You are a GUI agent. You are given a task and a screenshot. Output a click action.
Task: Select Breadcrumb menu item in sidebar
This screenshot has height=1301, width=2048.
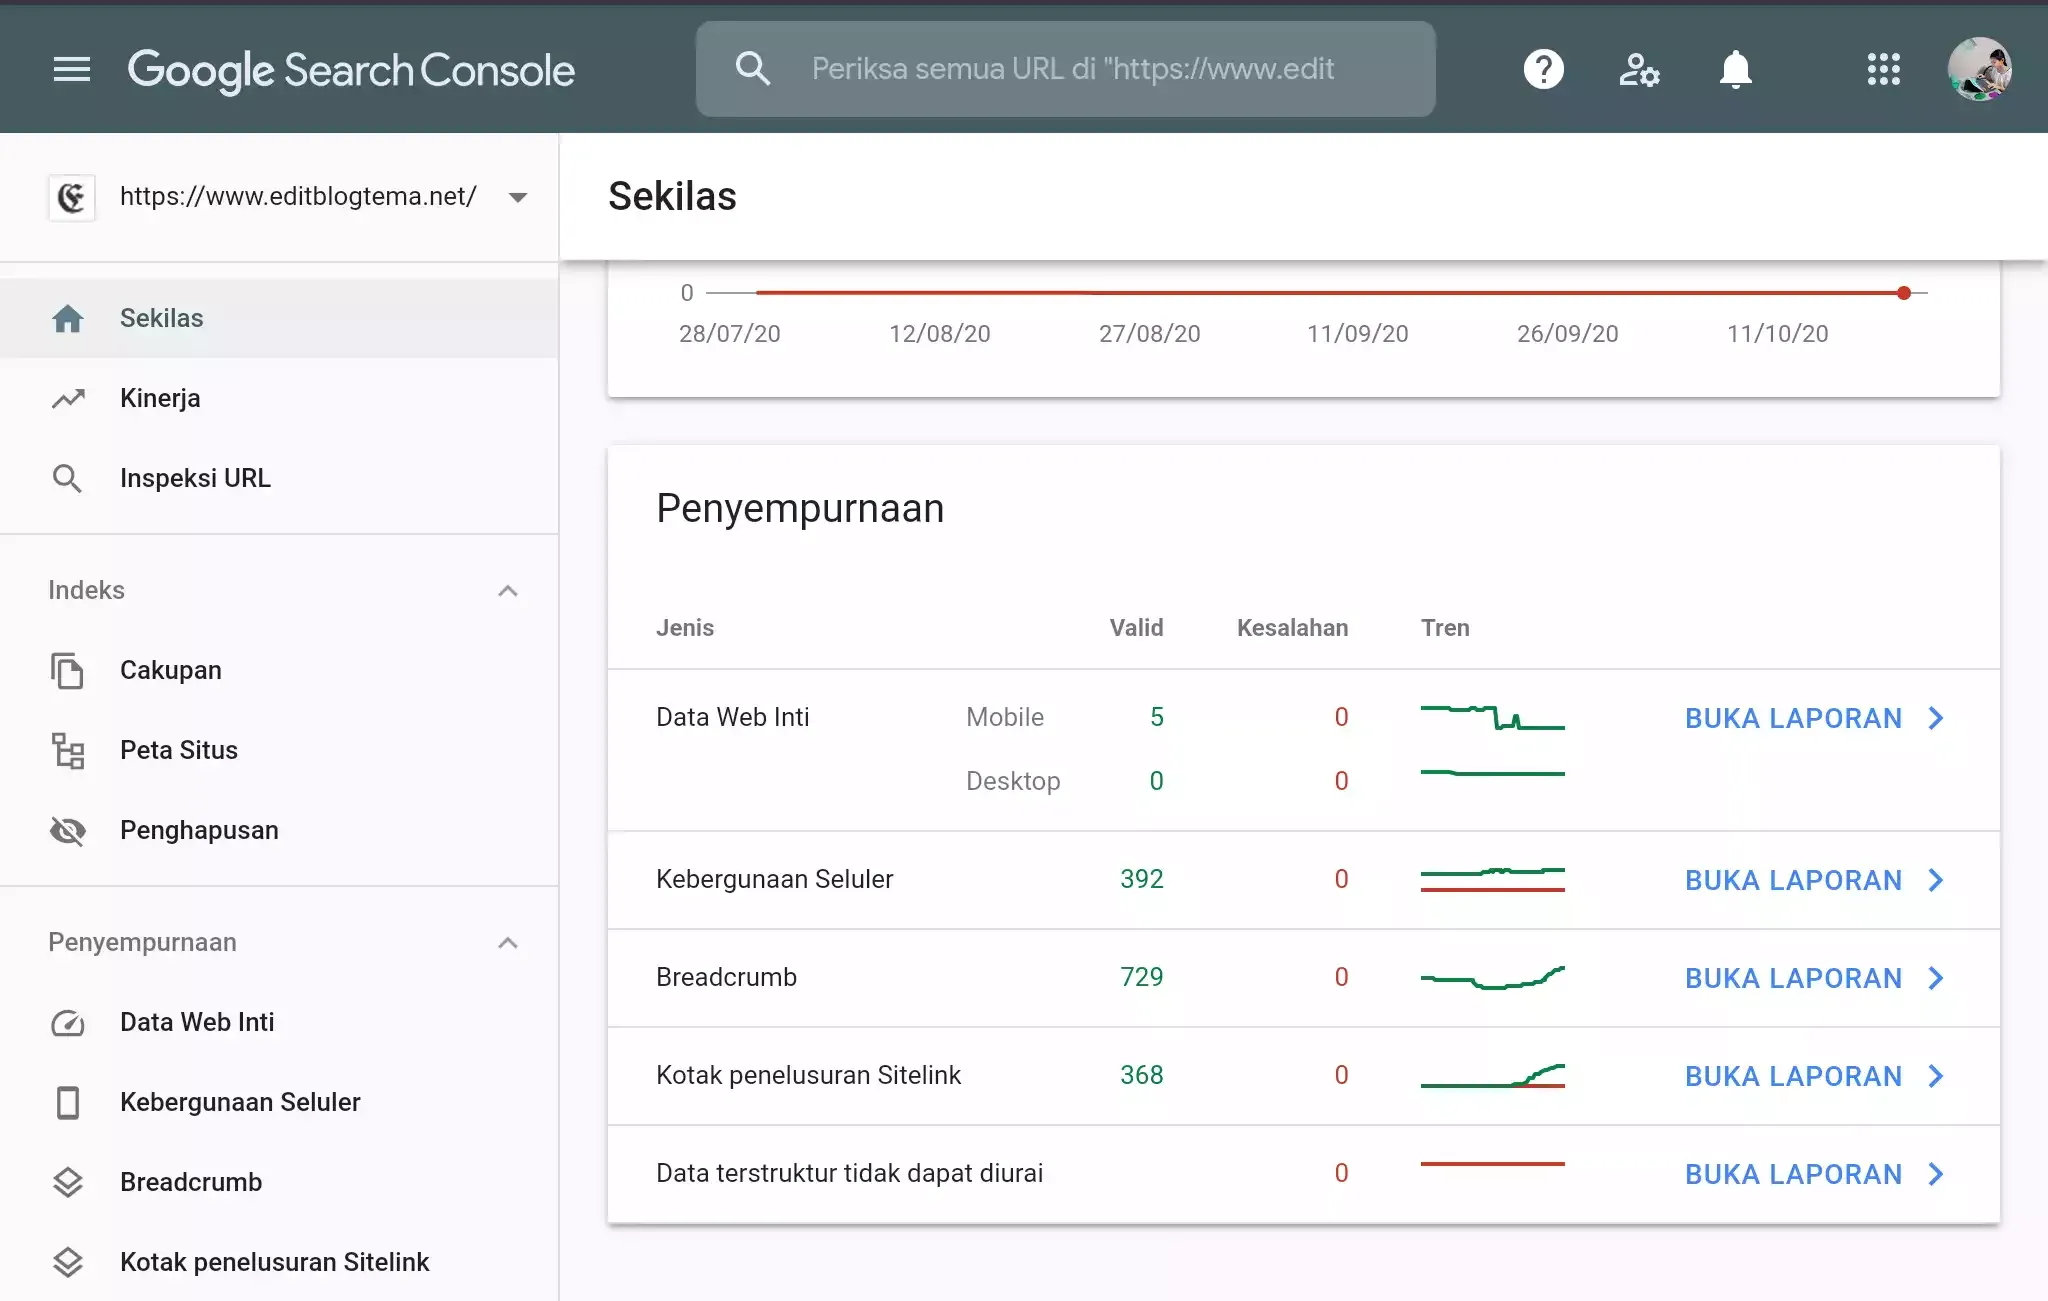(x=191, y=1180)
